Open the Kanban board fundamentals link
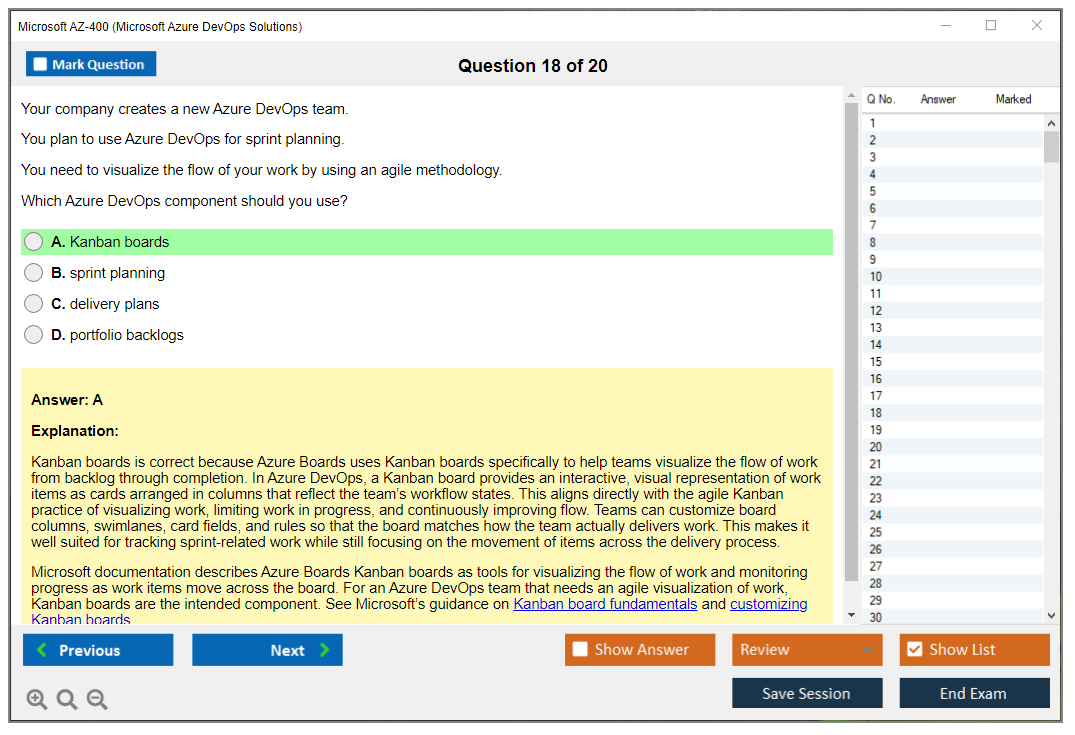 pos(605,604)
